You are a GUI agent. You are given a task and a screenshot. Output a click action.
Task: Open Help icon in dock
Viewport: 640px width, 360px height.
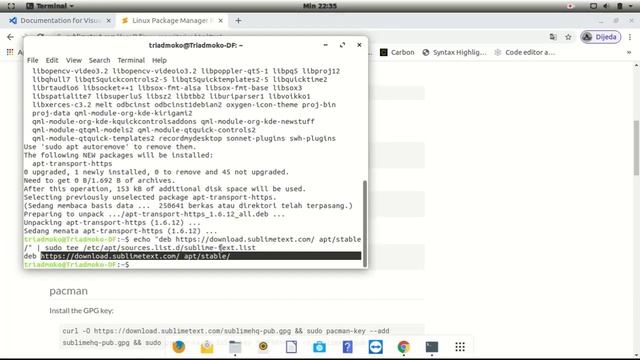(x=347, y=347)
